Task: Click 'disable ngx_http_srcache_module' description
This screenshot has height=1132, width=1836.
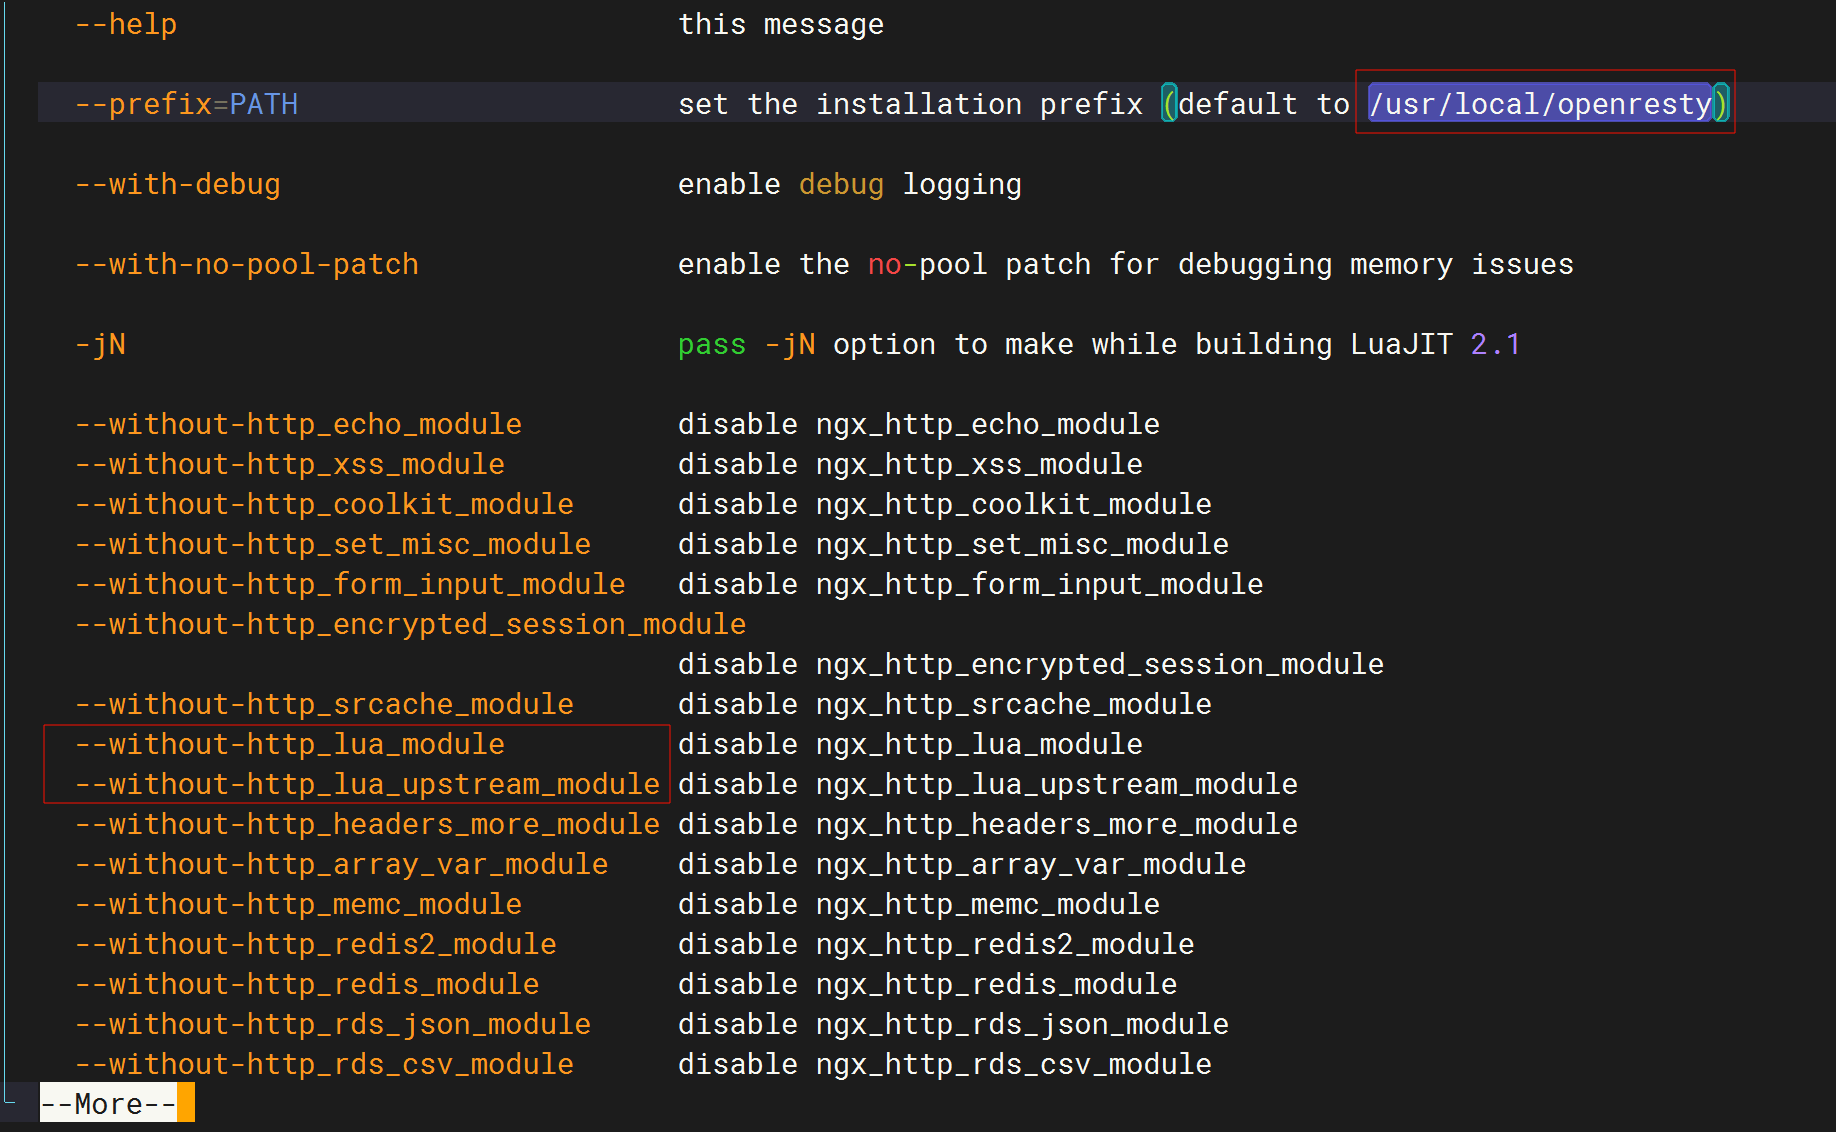Action: point(945,704)
